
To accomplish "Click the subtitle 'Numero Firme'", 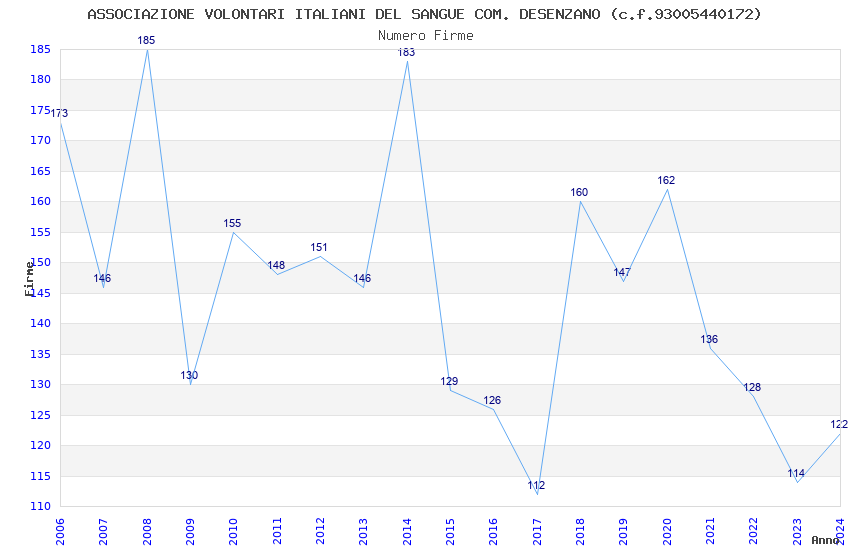I will pyautogui.click(x=426, y=35).
